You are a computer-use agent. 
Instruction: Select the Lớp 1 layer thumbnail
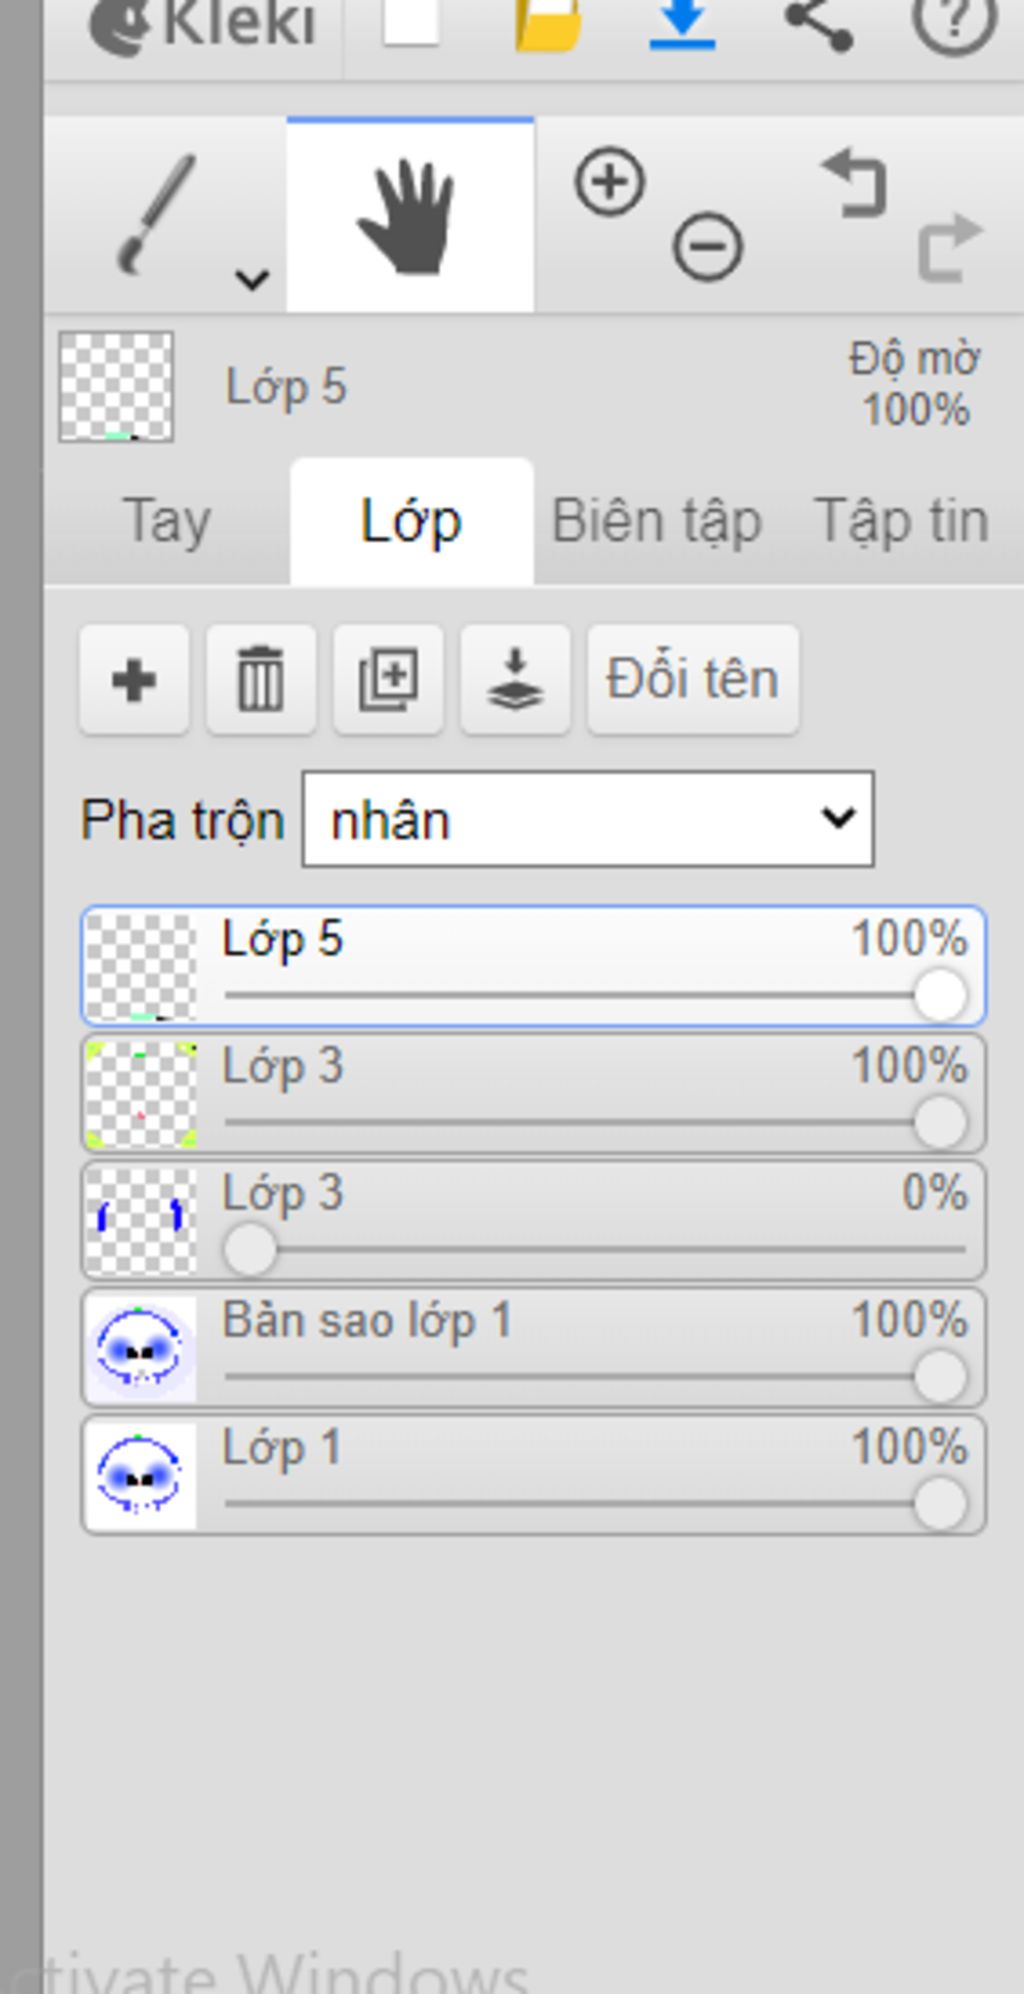pos(141,1475)
